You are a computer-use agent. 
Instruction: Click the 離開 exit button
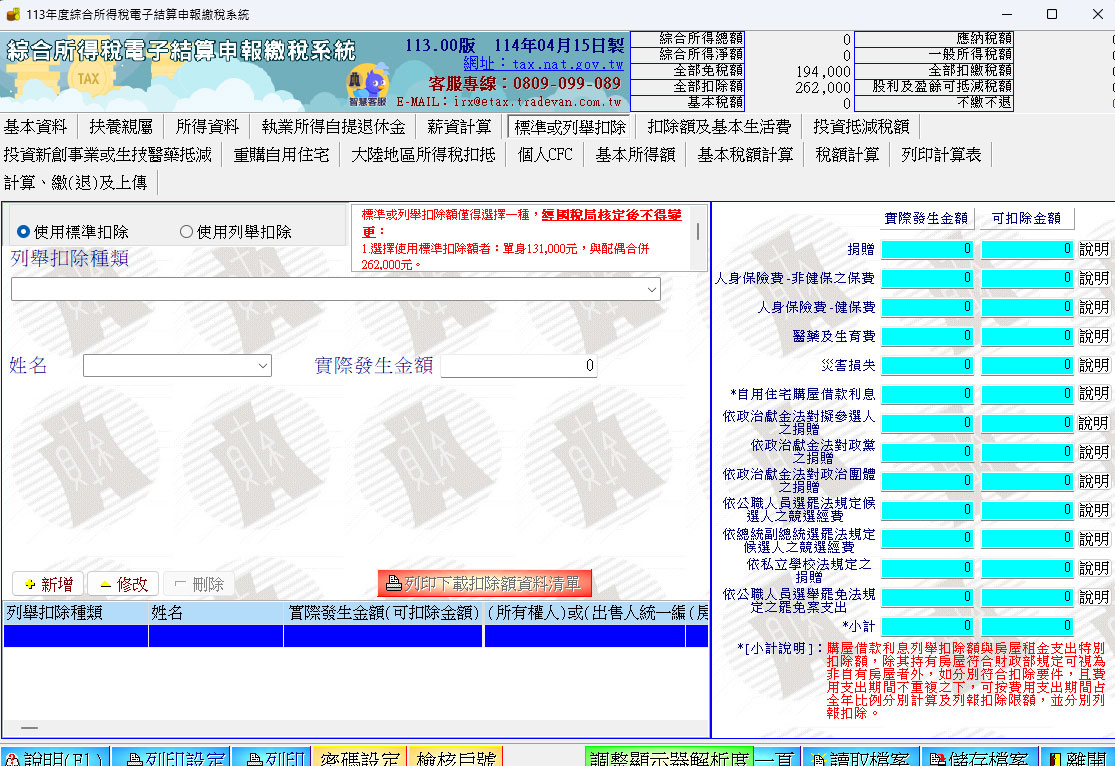click(x=1077, y=757)
